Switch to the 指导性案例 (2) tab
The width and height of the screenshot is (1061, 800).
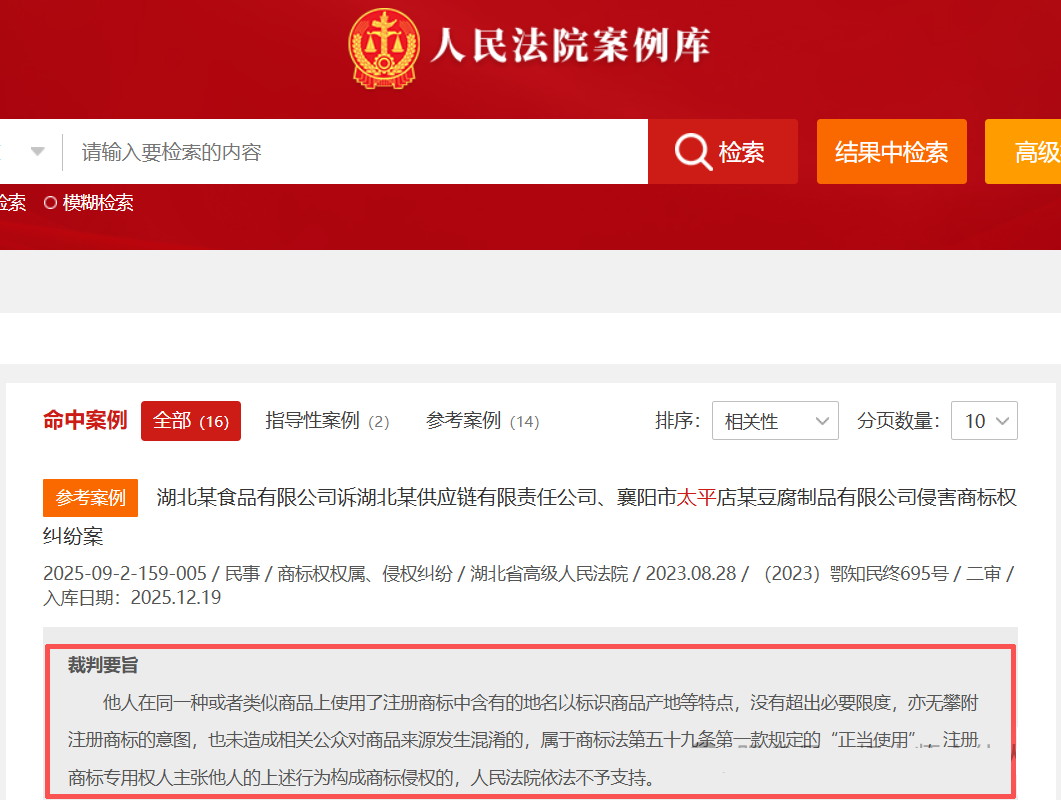coord(327,421)
